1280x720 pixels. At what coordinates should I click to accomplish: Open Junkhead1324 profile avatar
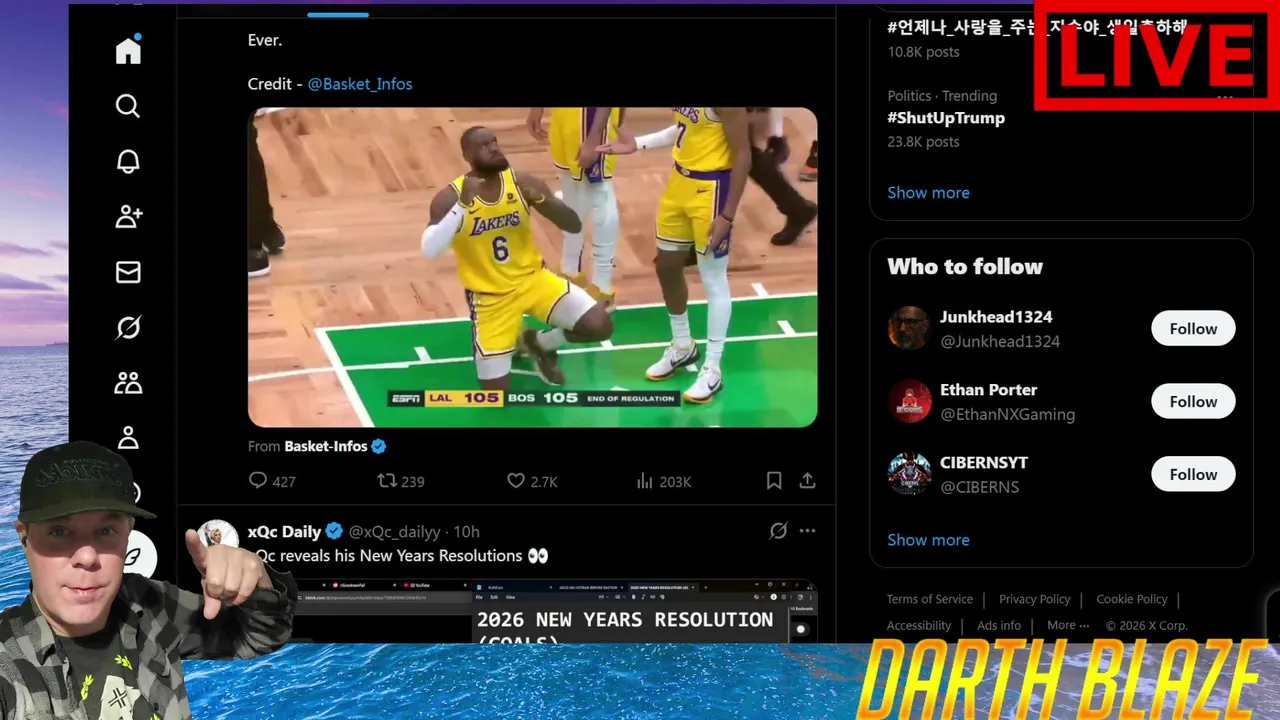pyautogui.click(x=909, y=328)
